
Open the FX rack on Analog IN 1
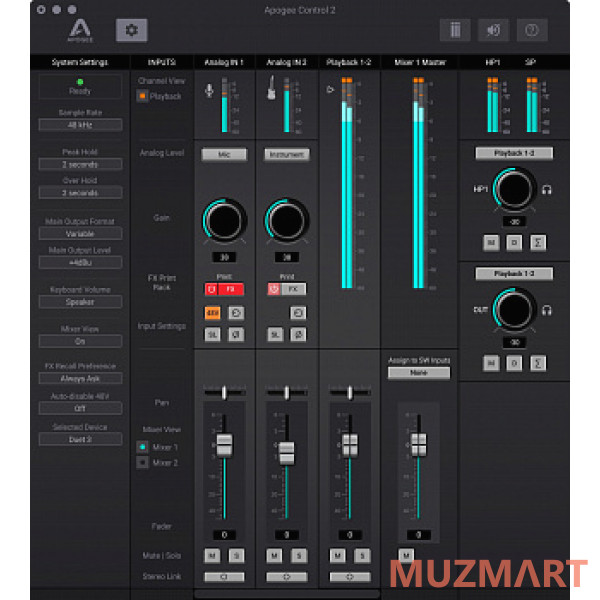[x=230, y=289]
